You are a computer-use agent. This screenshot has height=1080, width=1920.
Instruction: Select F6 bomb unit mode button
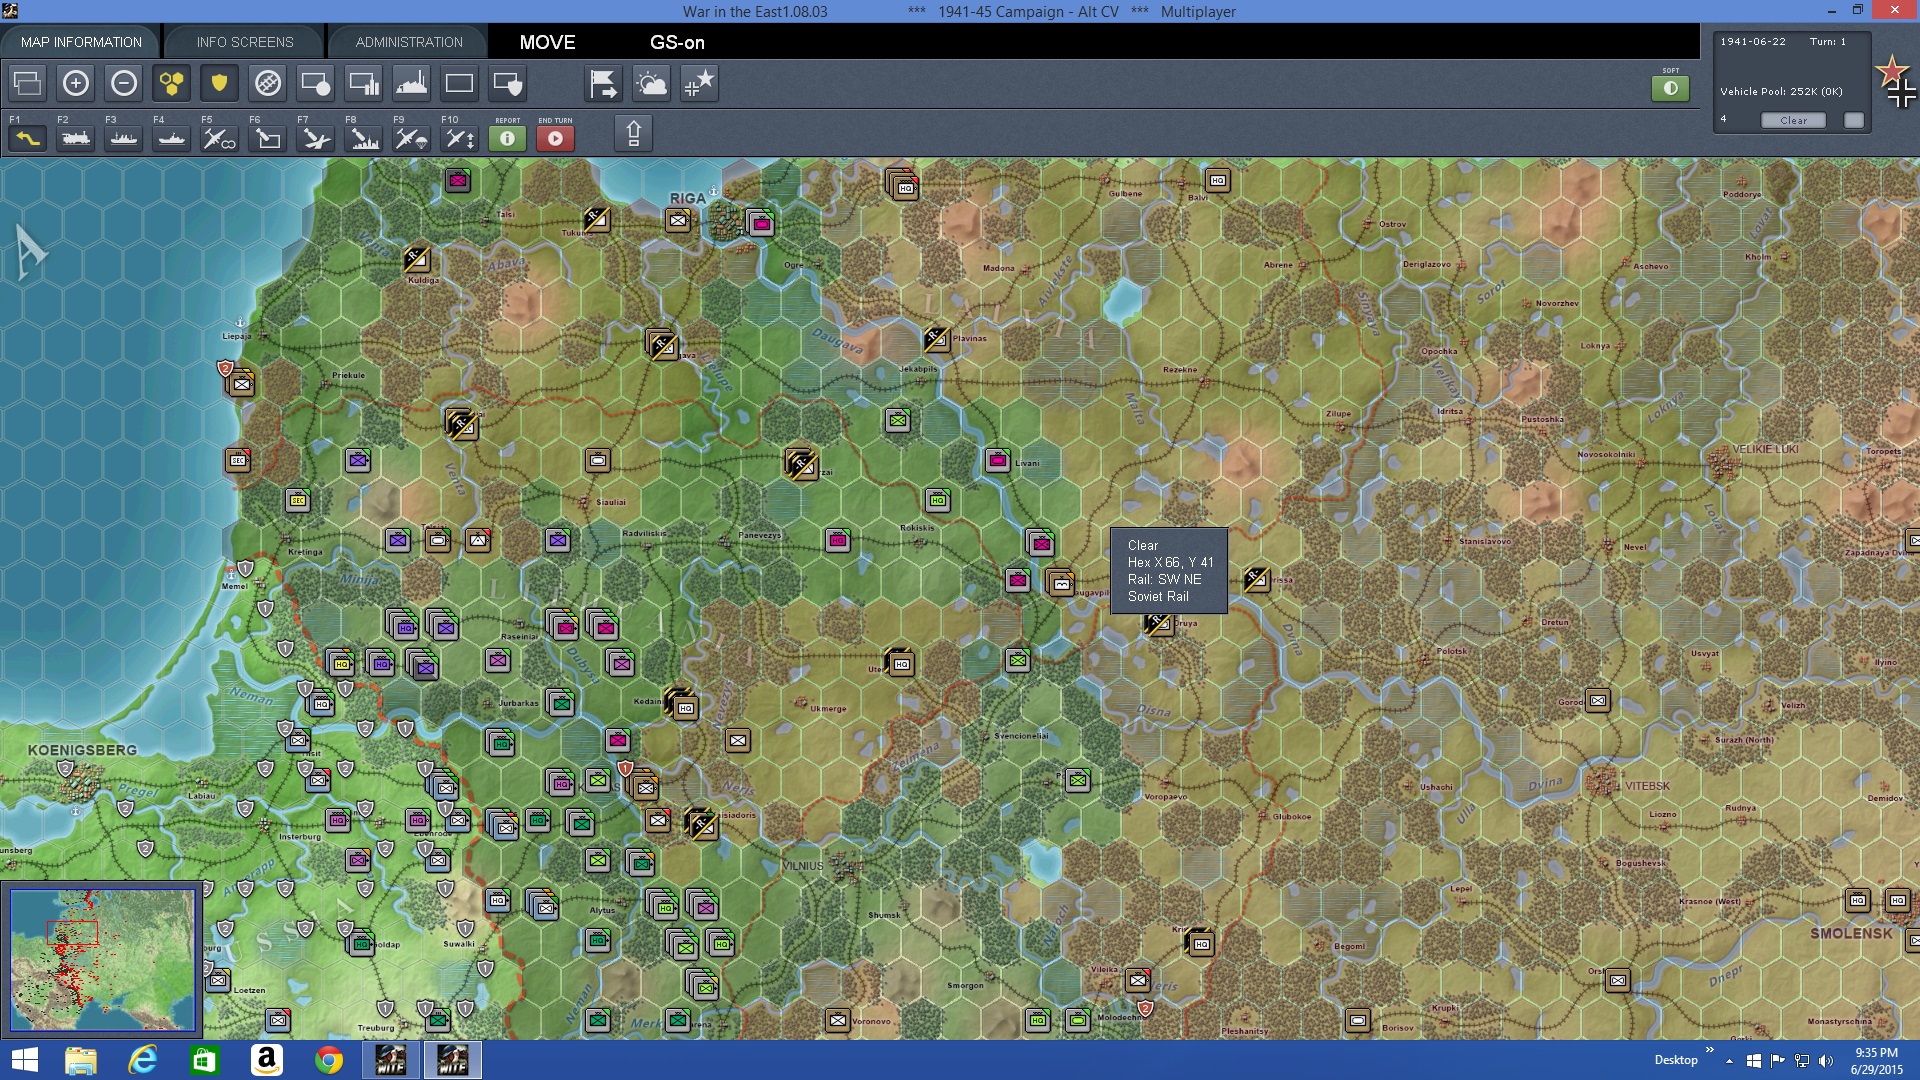pyautogui.click(x=267, y=139)
